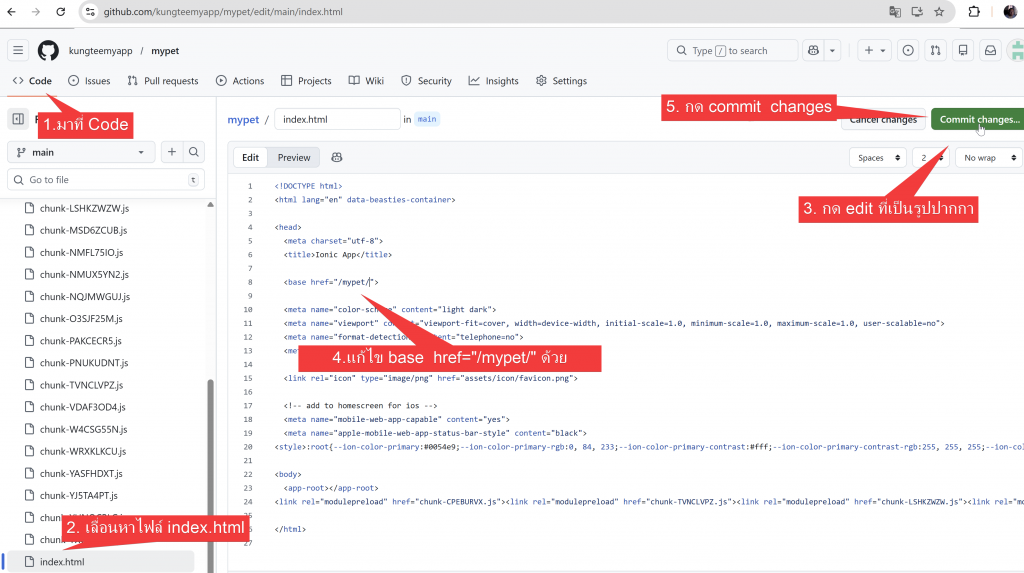Switch the editor to Edit mode
The height and width of the screenshot is (573, 1024).
(250, 157)
